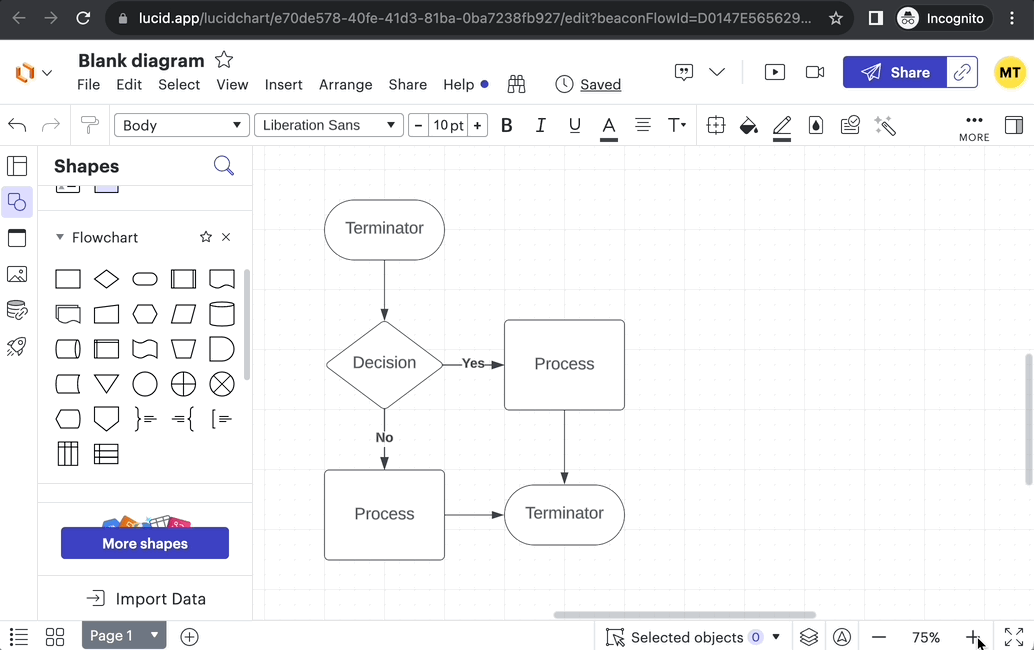Select the line color pencil tool
Image resolution: width=1034 pixels, height=650 pixels.
pyautogui.click(x=782, y=125)
